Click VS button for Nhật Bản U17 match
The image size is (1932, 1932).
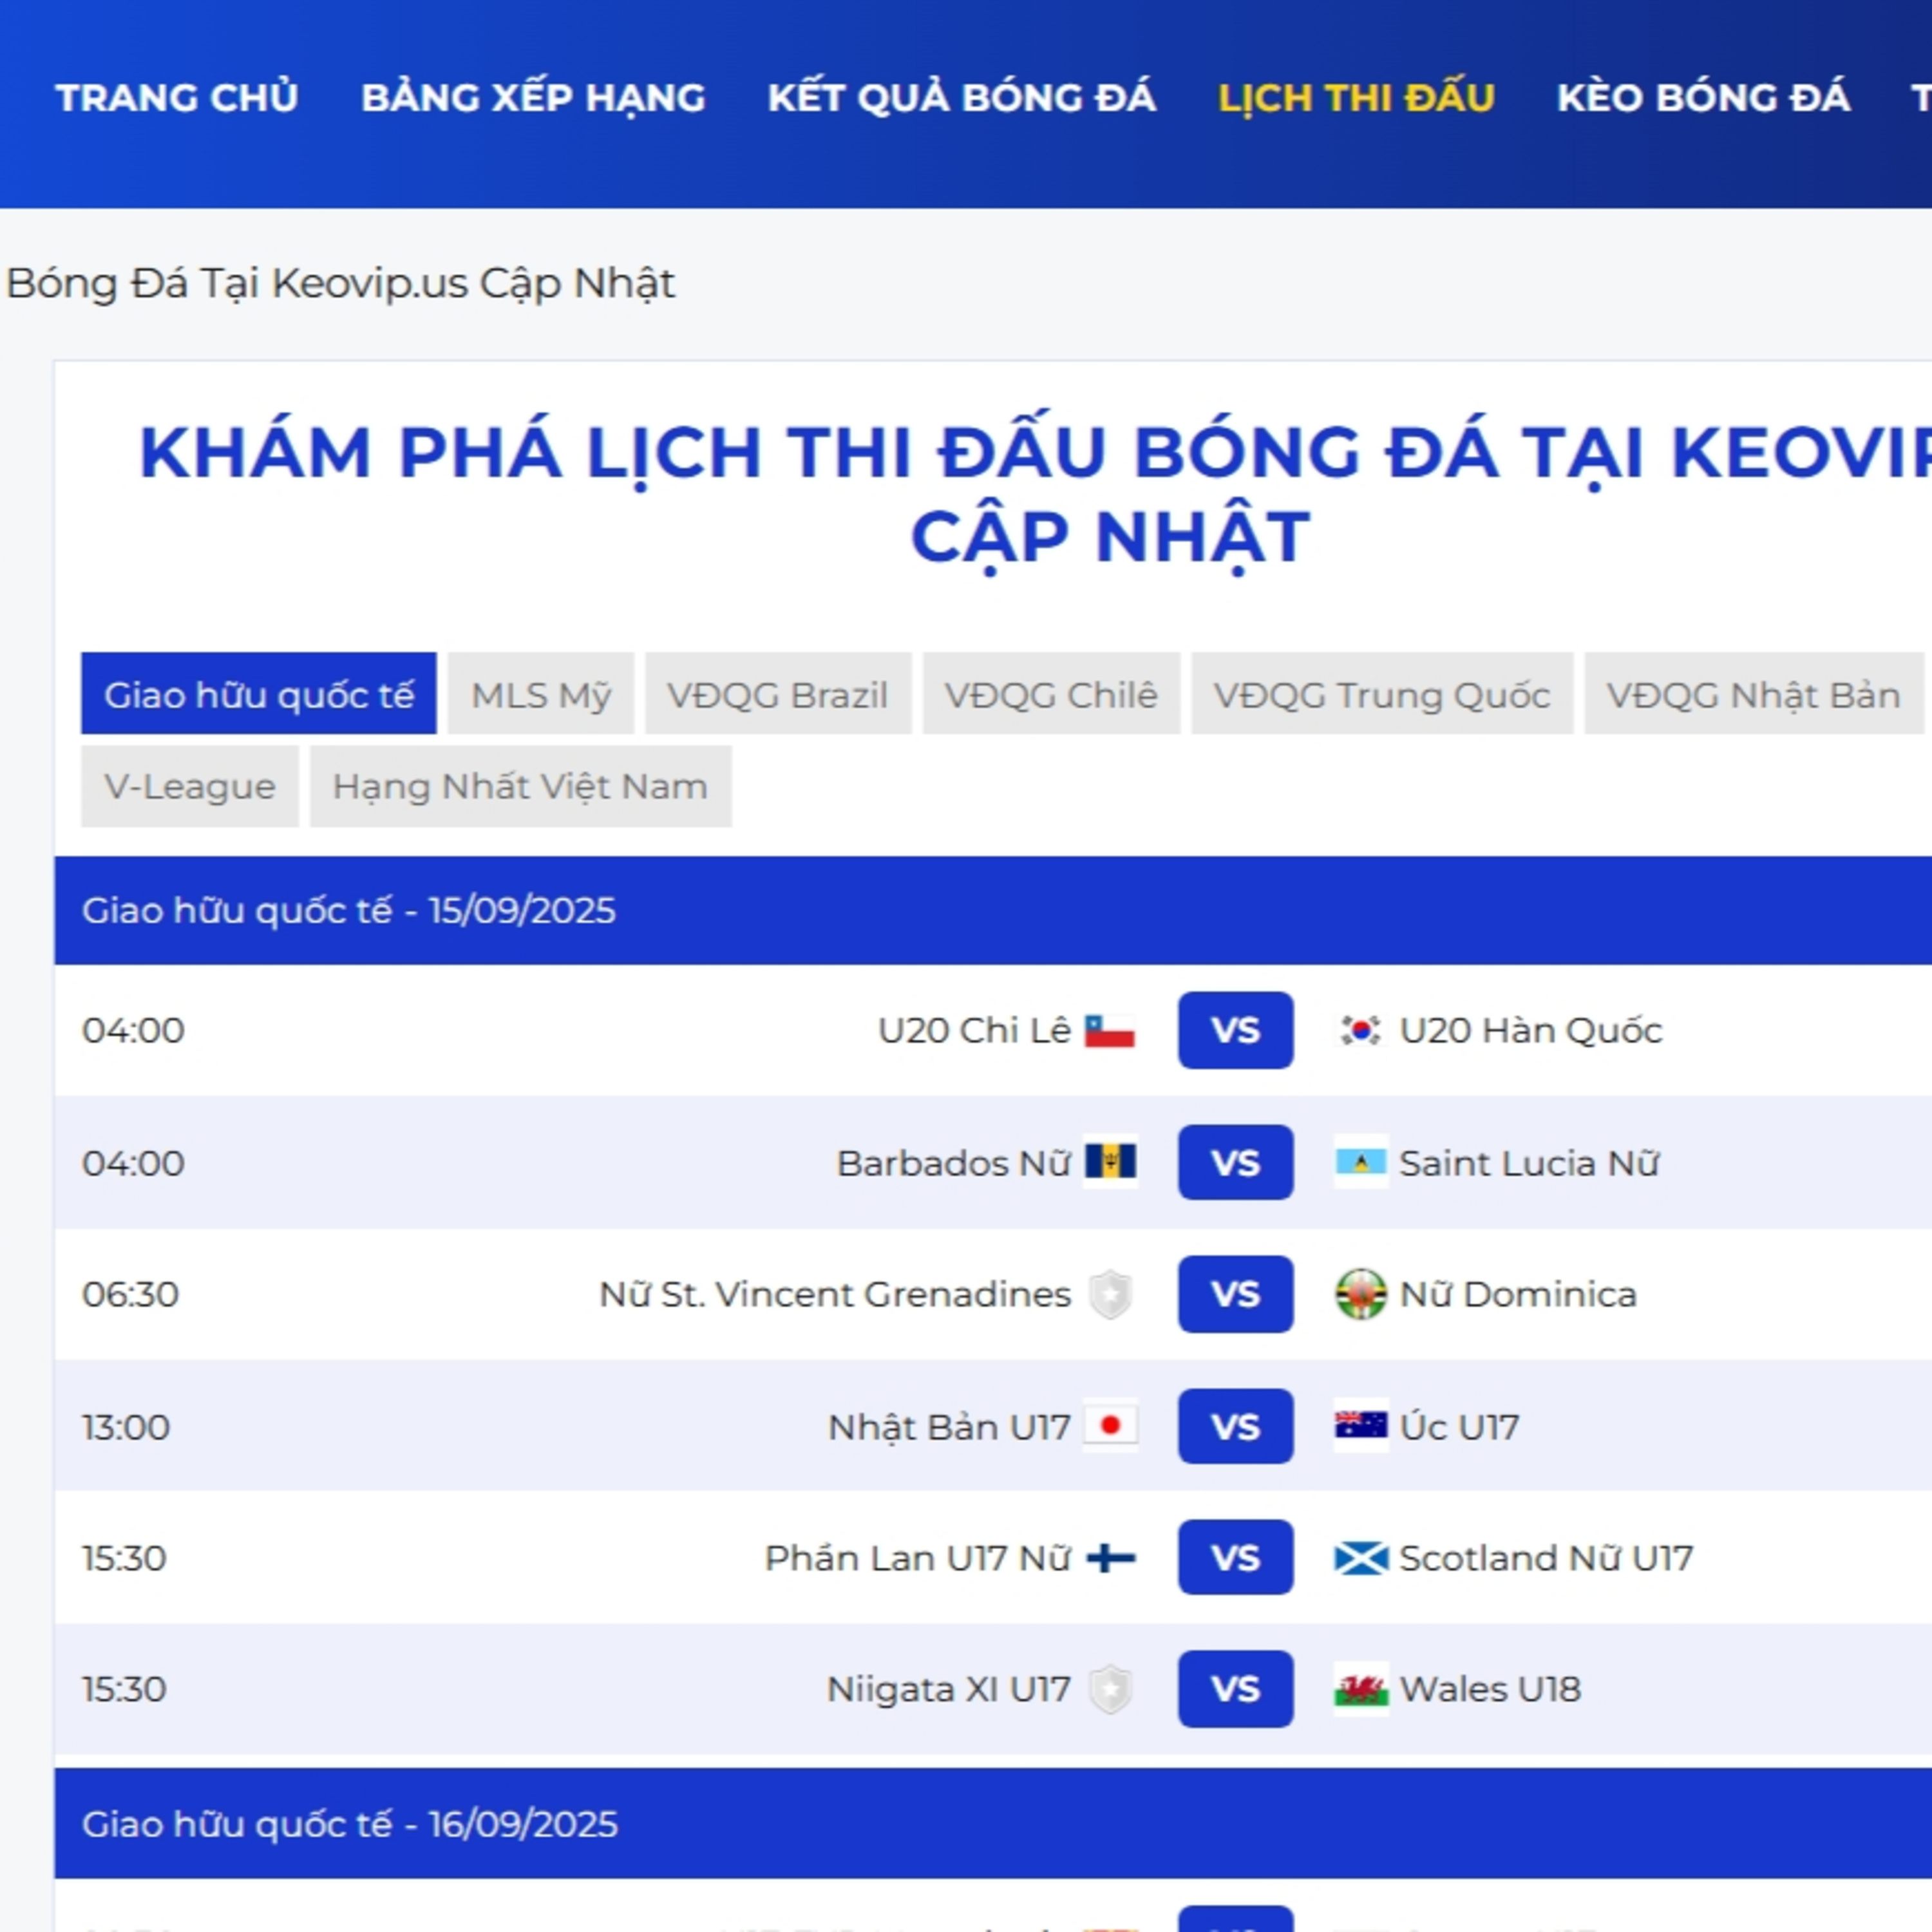1235,1426
